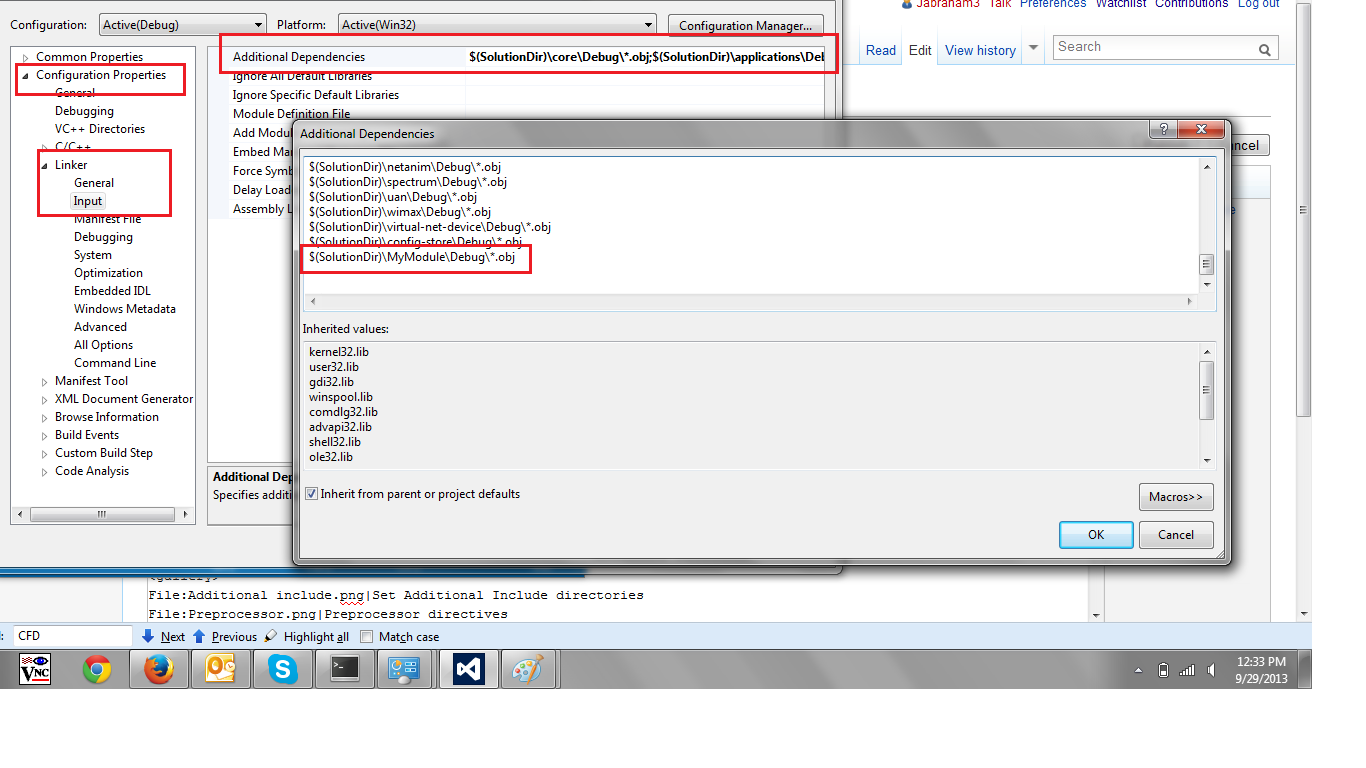Screen dimensions: 1366x768
Task: Collapse the Configuration Properties node
Action: point(25,75)
